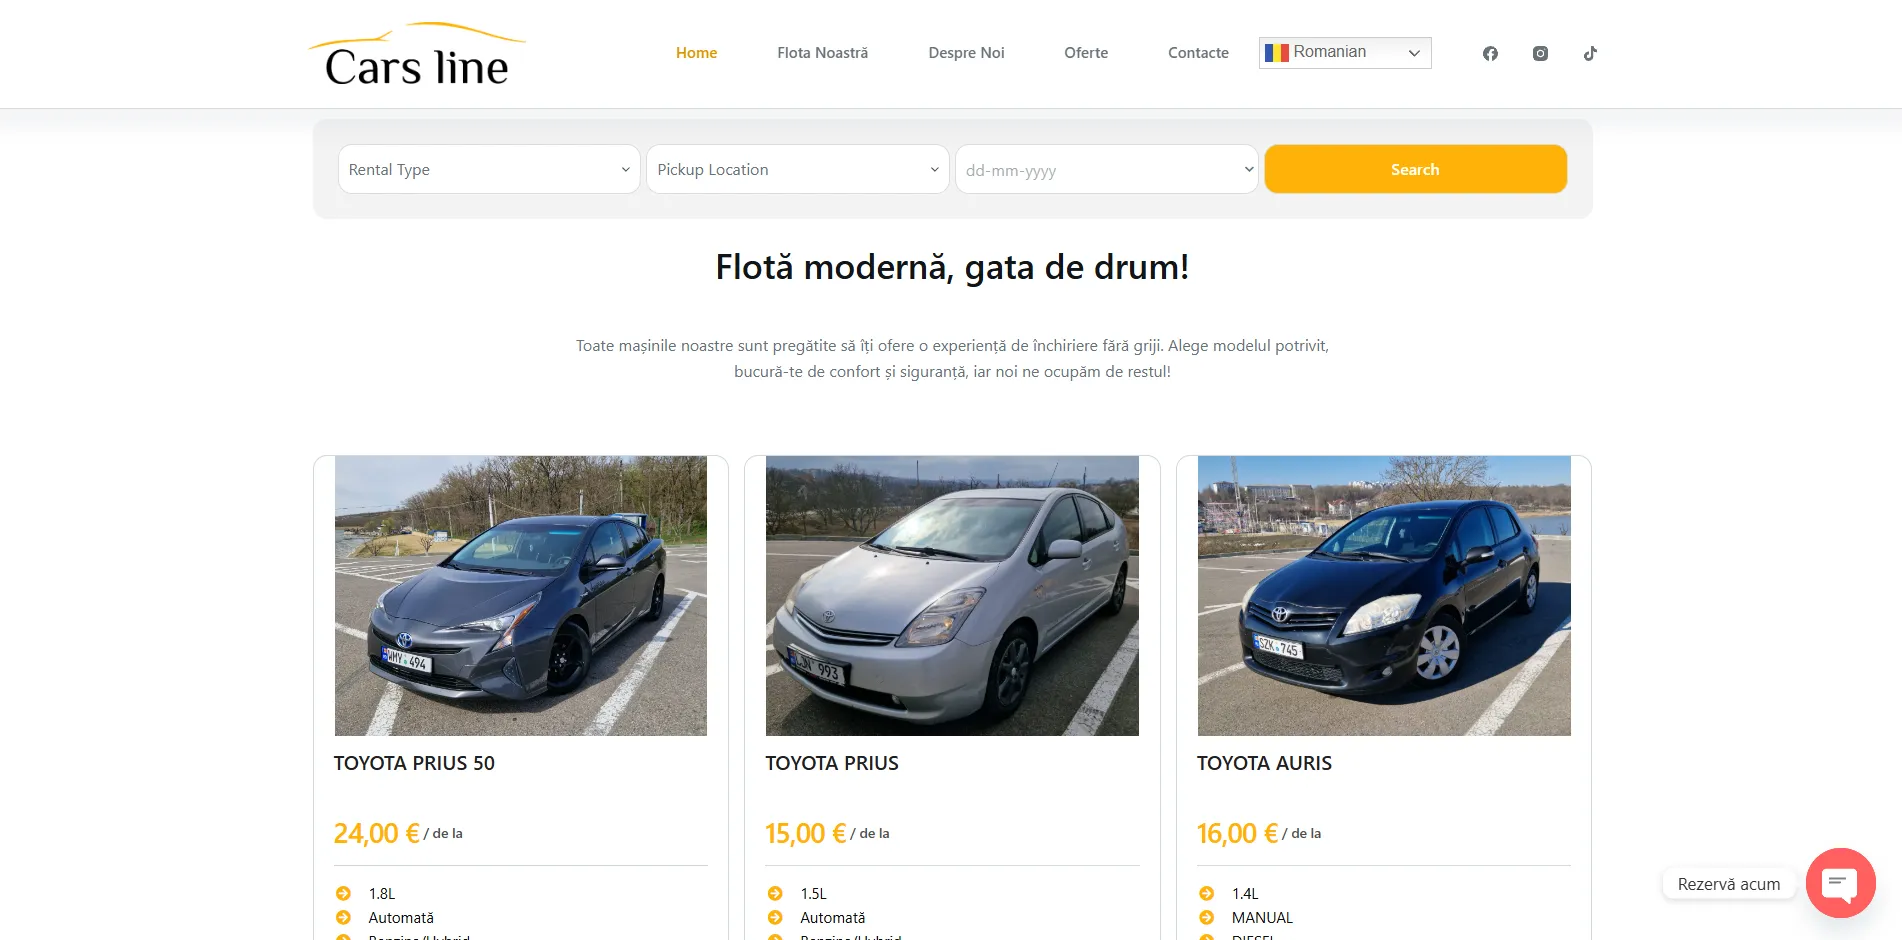Click the Rezervă acum button
This screenshot has width=1902, height=940.
[x=1728, y=883]
